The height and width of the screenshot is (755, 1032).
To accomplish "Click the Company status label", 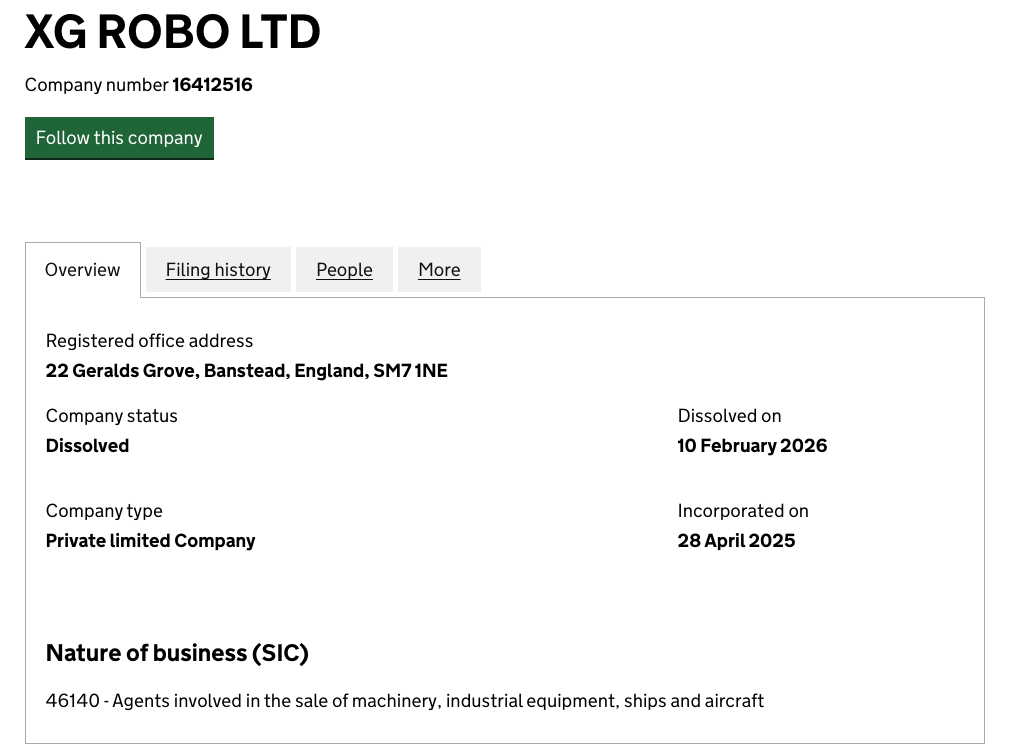I will tap(111, 416).
